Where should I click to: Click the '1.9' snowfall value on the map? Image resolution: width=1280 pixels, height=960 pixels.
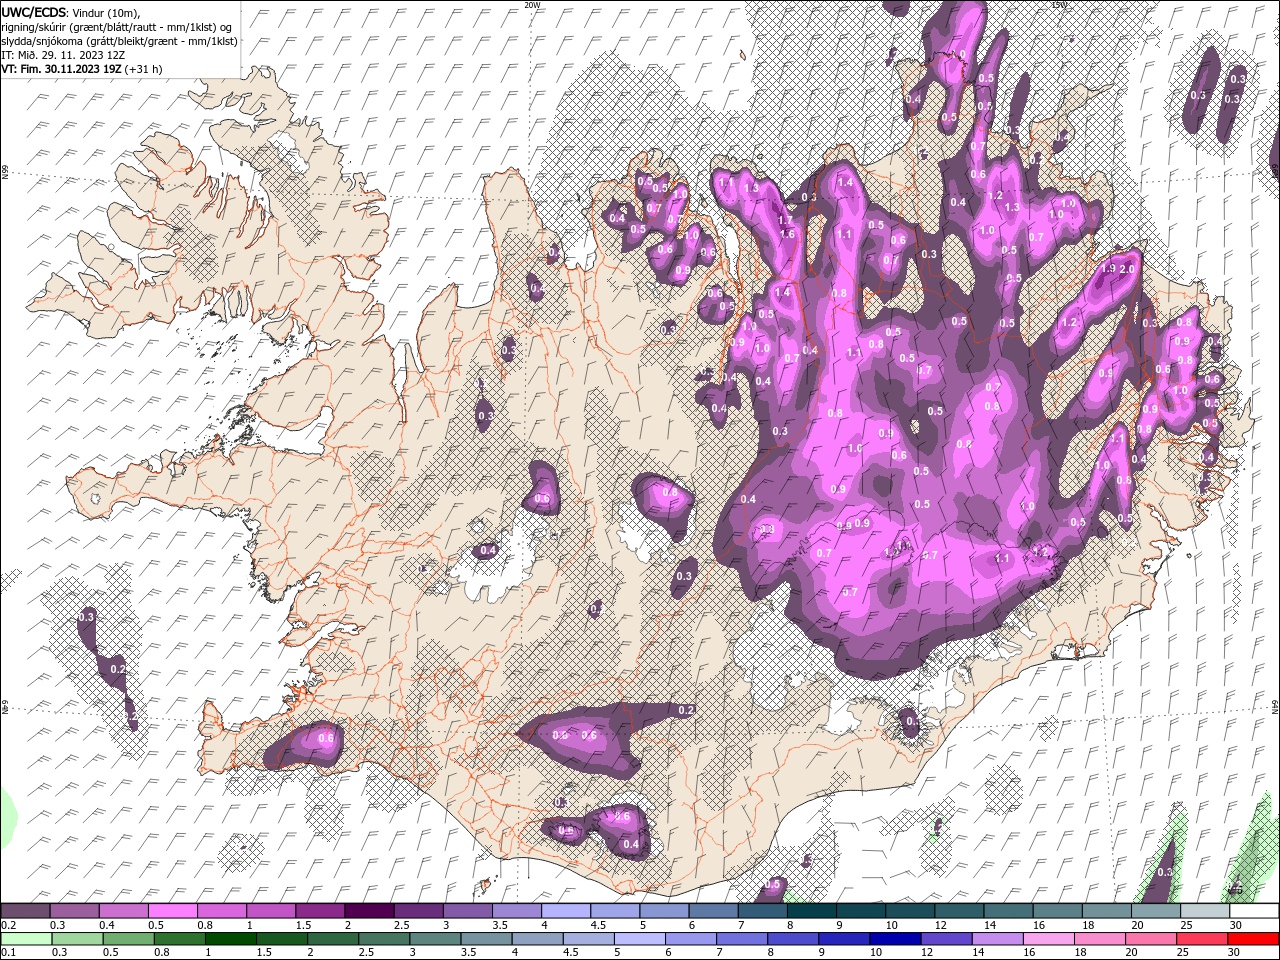coord(1108,269)
